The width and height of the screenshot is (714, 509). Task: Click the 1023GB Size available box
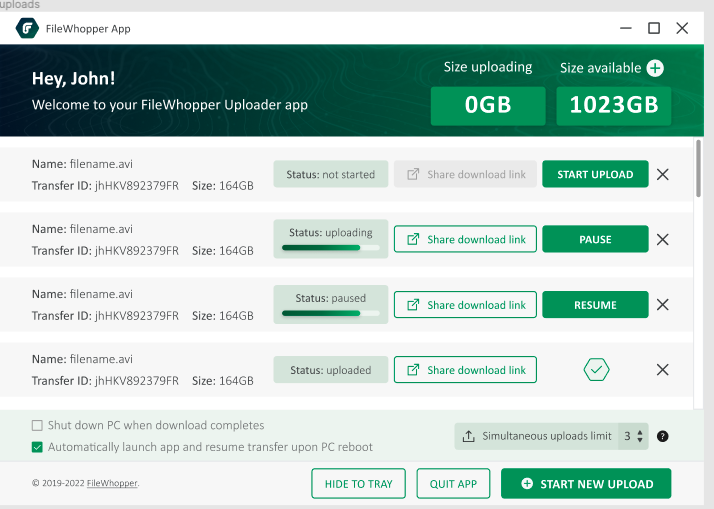click(x=614, y=106)
